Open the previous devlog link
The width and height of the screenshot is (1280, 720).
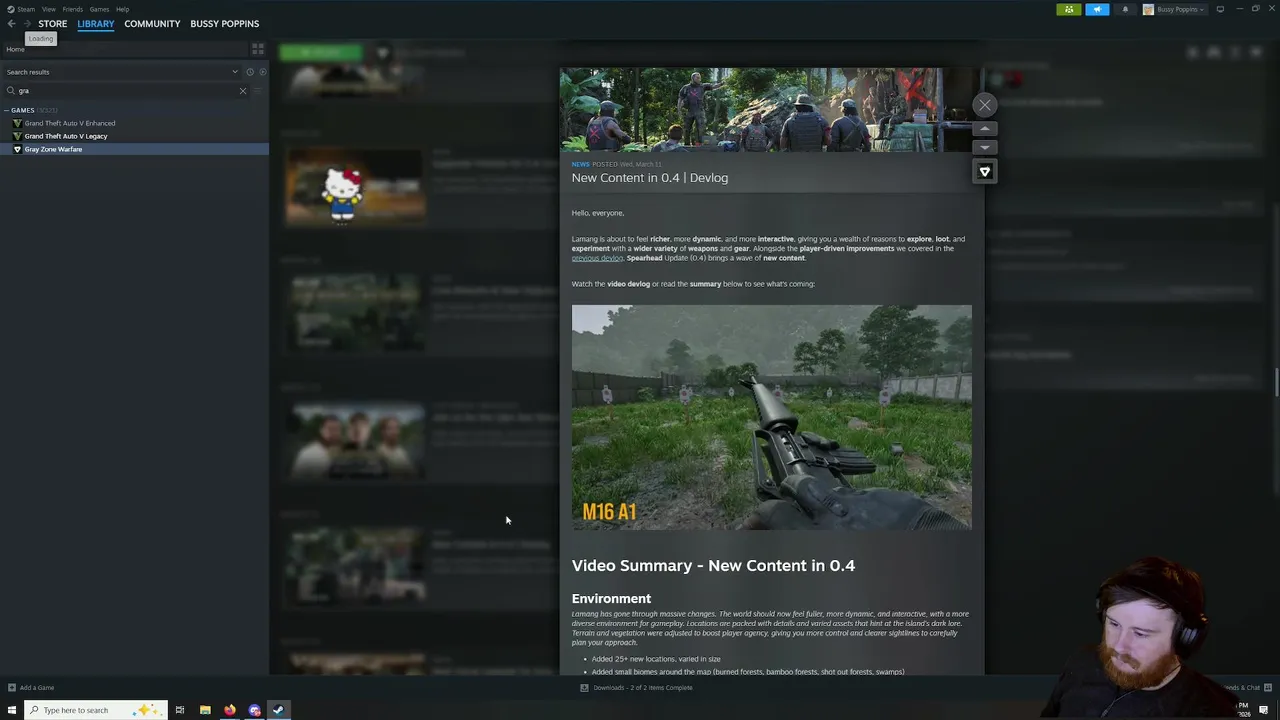[x=597, y=258]
